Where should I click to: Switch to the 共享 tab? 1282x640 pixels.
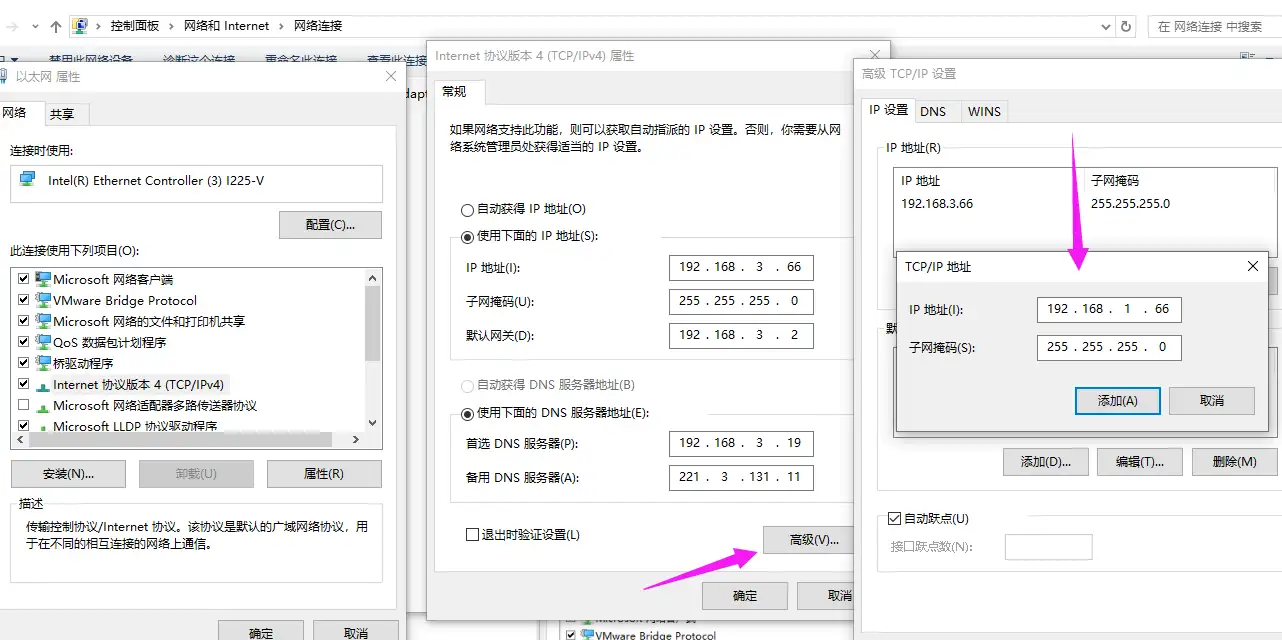coord(63,114)
